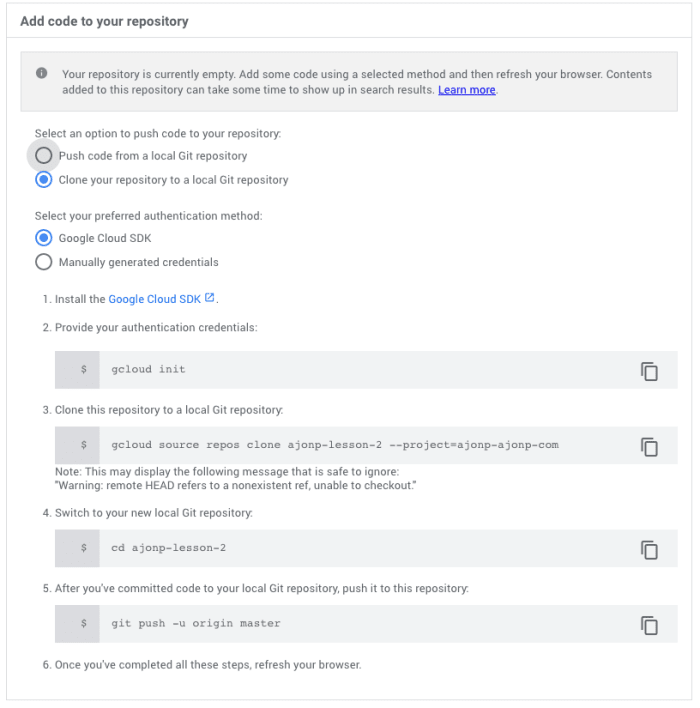Click the cd ajonp-lesson-2 command text
700x708 pixels.
click(168, 548)
